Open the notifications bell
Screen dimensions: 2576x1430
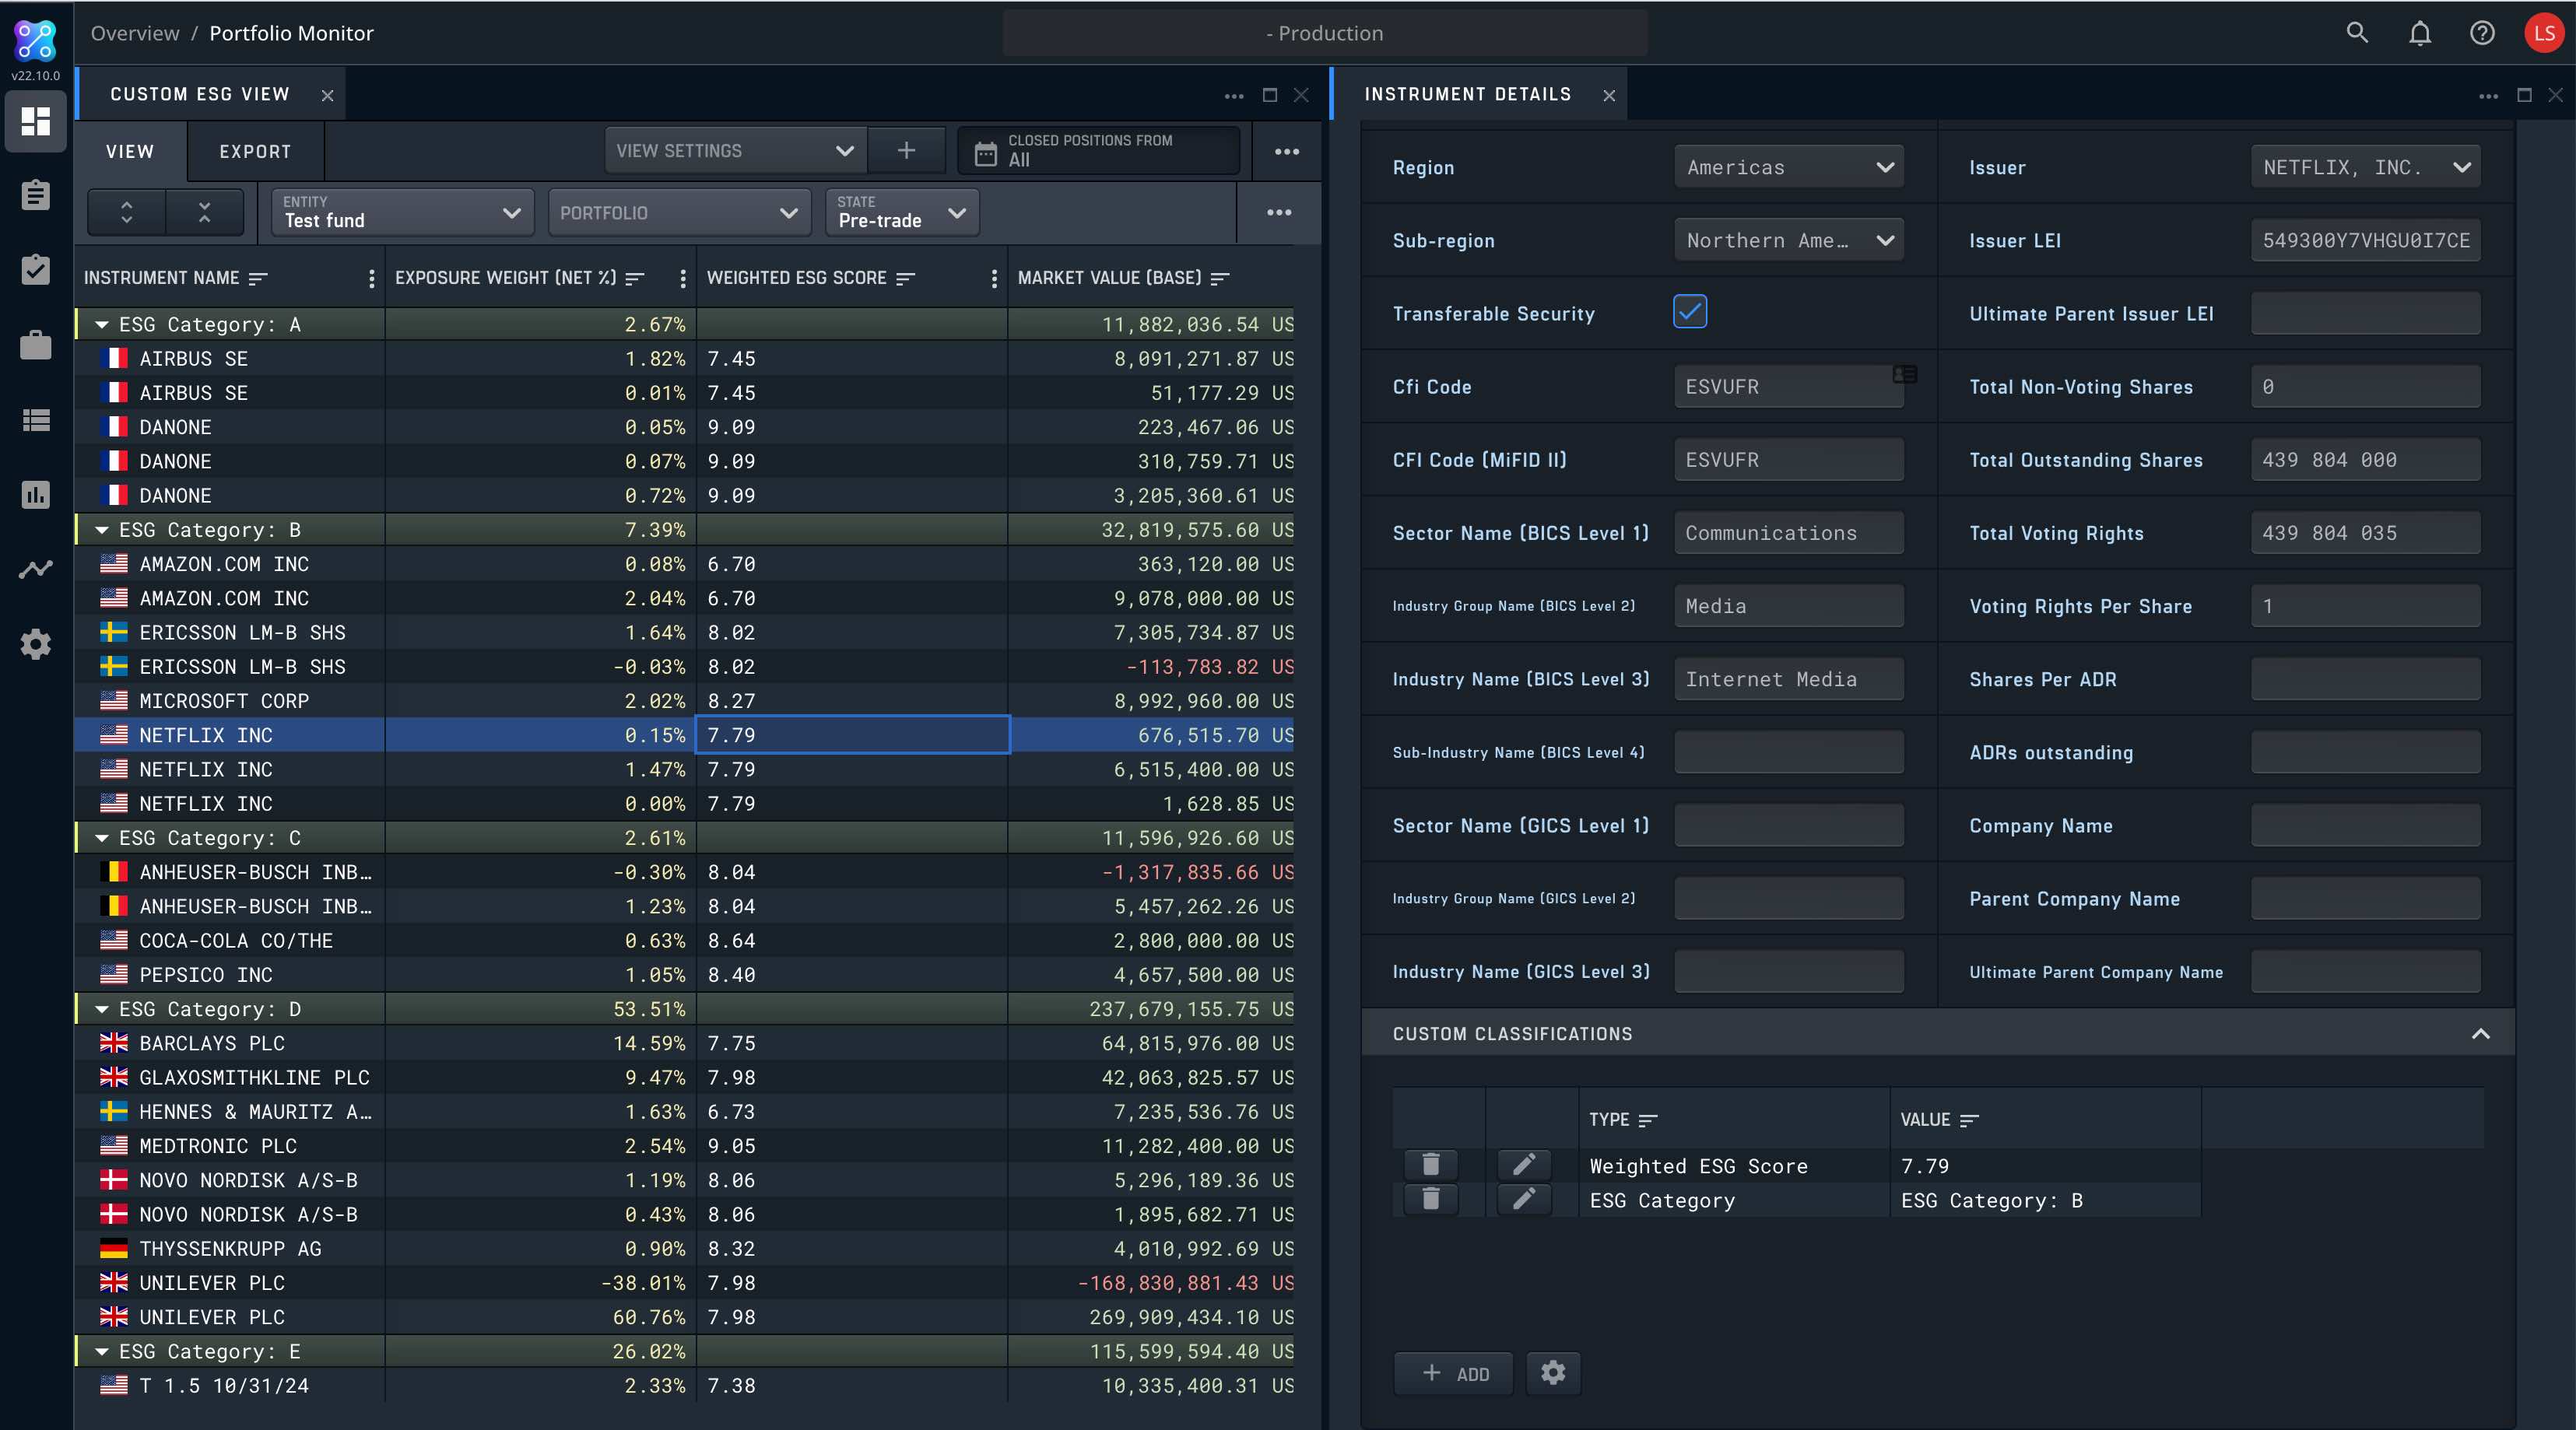click(2420, 33)
